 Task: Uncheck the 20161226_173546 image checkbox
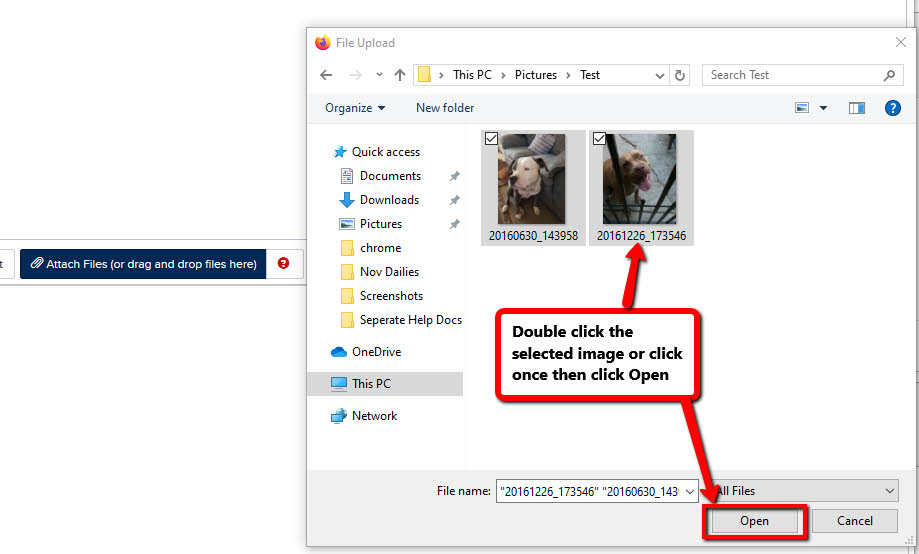pos(599,140)
